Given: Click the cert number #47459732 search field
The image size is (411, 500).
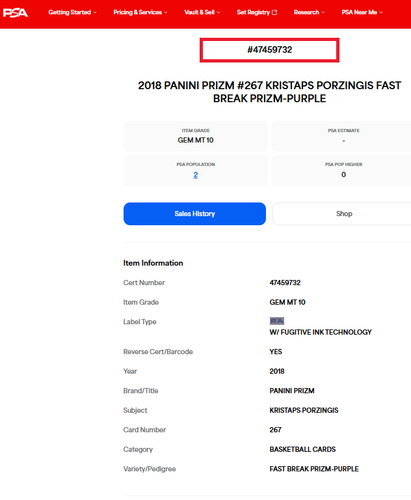Looking at the screenshot, I should pos(269,50).
